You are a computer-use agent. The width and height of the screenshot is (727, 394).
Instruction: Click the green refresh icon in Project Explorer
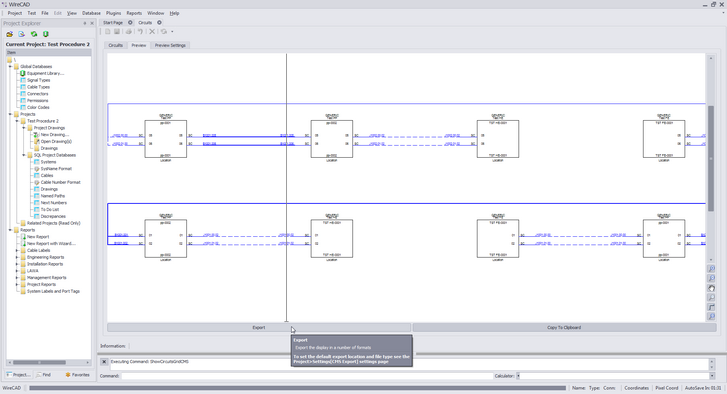coord(34,34)
